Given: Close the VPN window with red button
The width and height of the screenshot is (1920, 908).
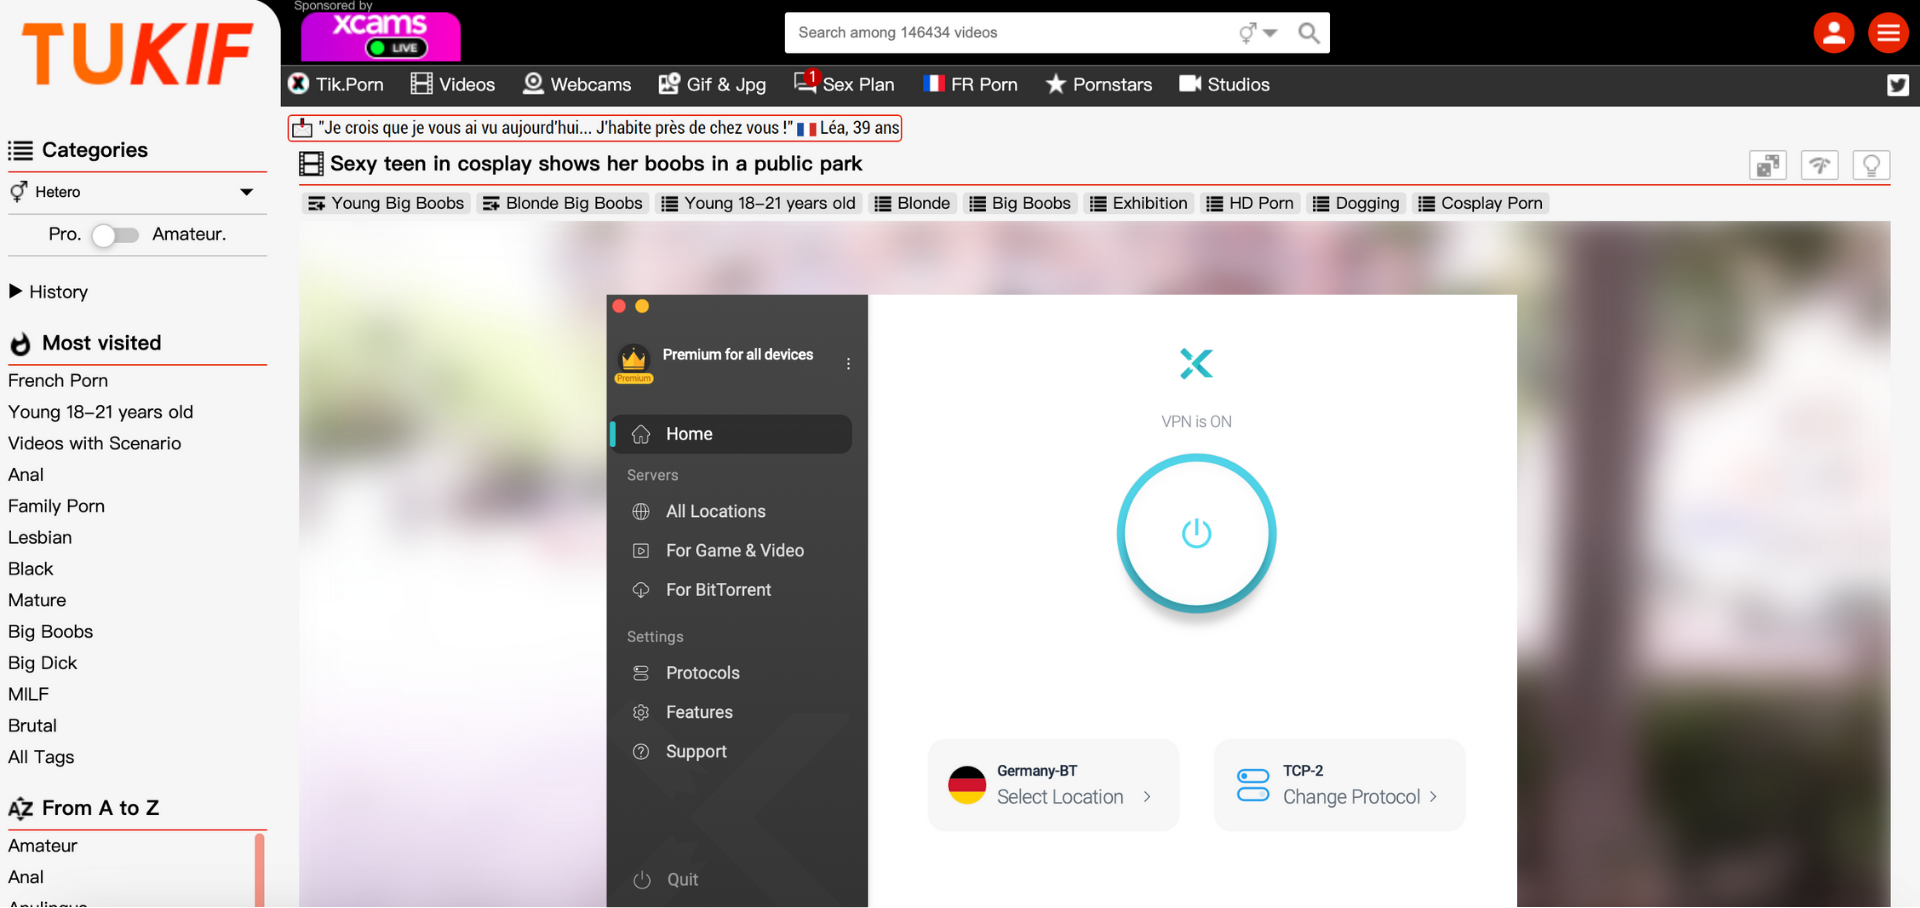Looking at the screenshot, I should (x=619, y=306).
